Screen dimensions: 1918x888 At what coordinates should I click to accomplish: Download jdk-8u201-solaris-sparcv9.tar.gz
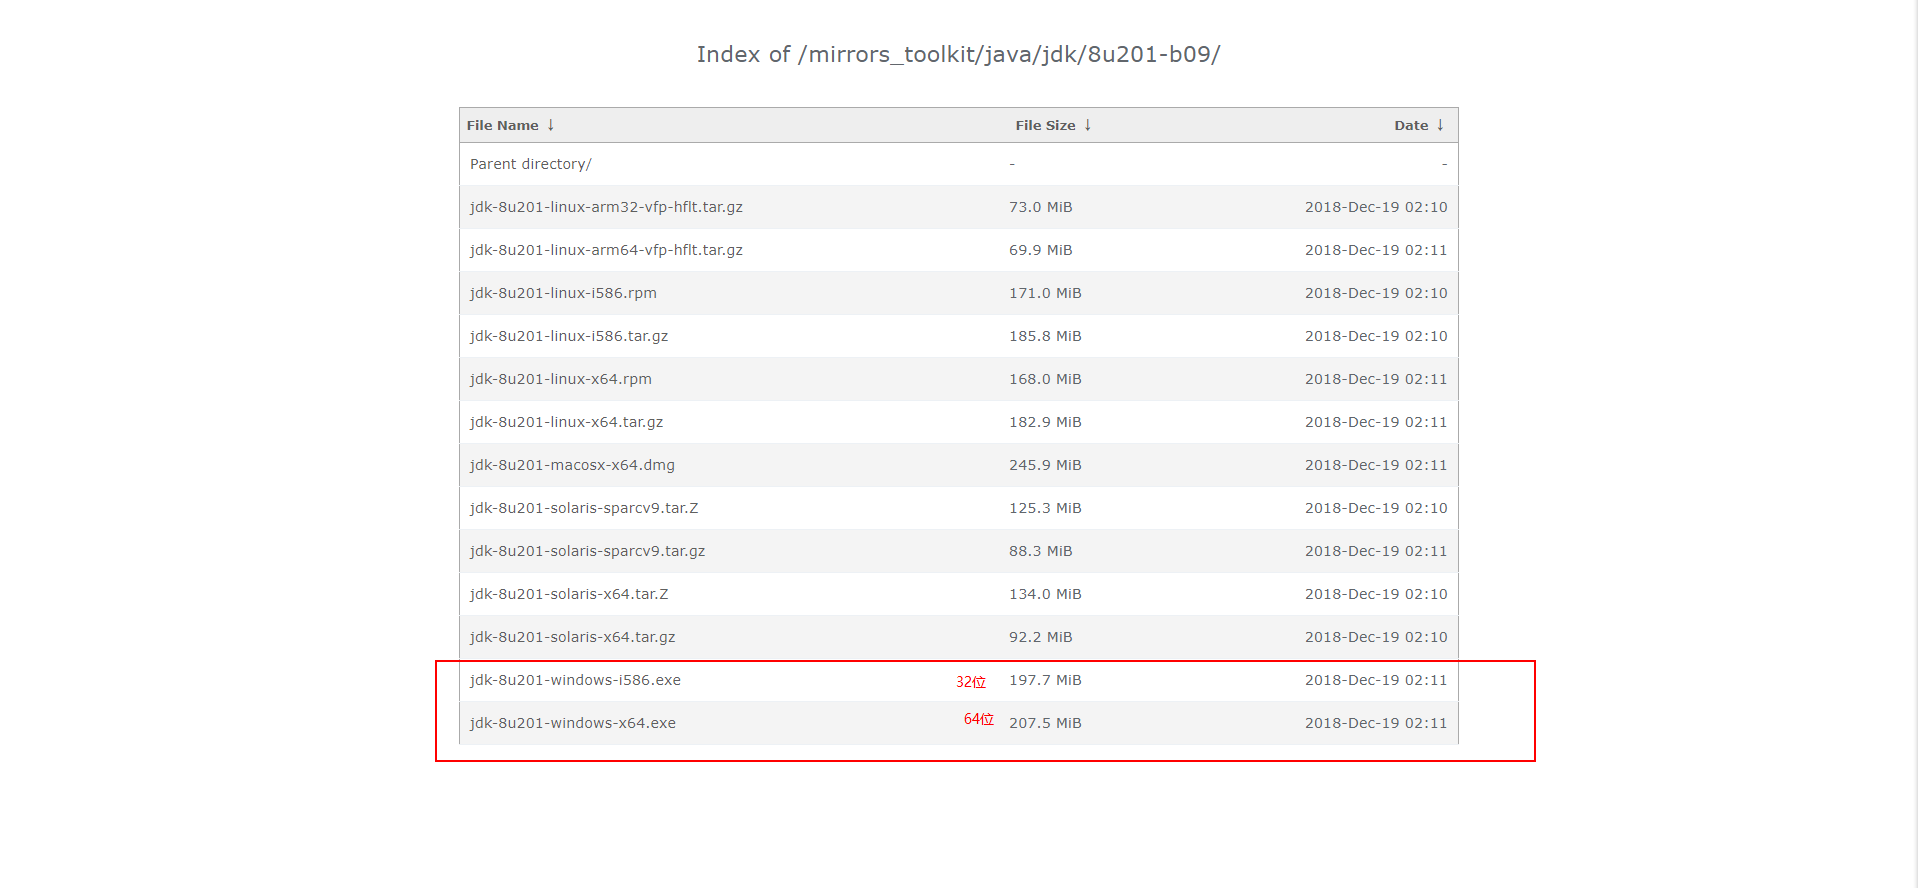(x=587, y=551)
